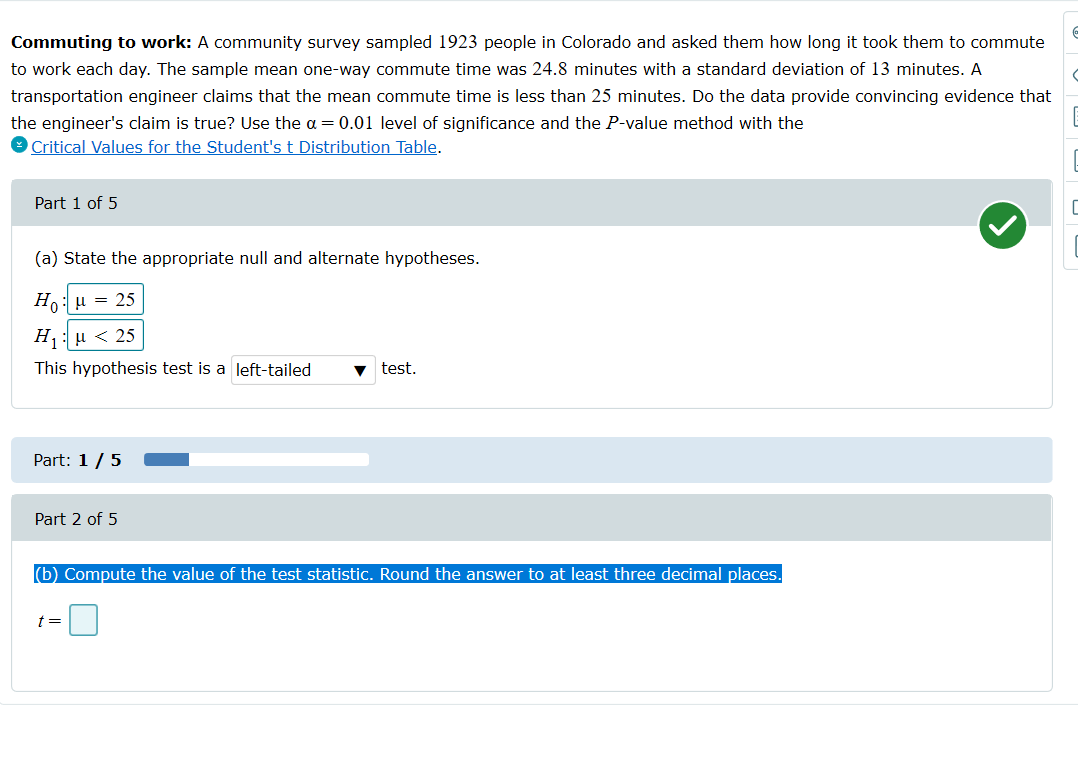The height and width of the screenshot is (763, 1078).
Task: Click the highlighted part (b) question text
Action: click(404, 574)
